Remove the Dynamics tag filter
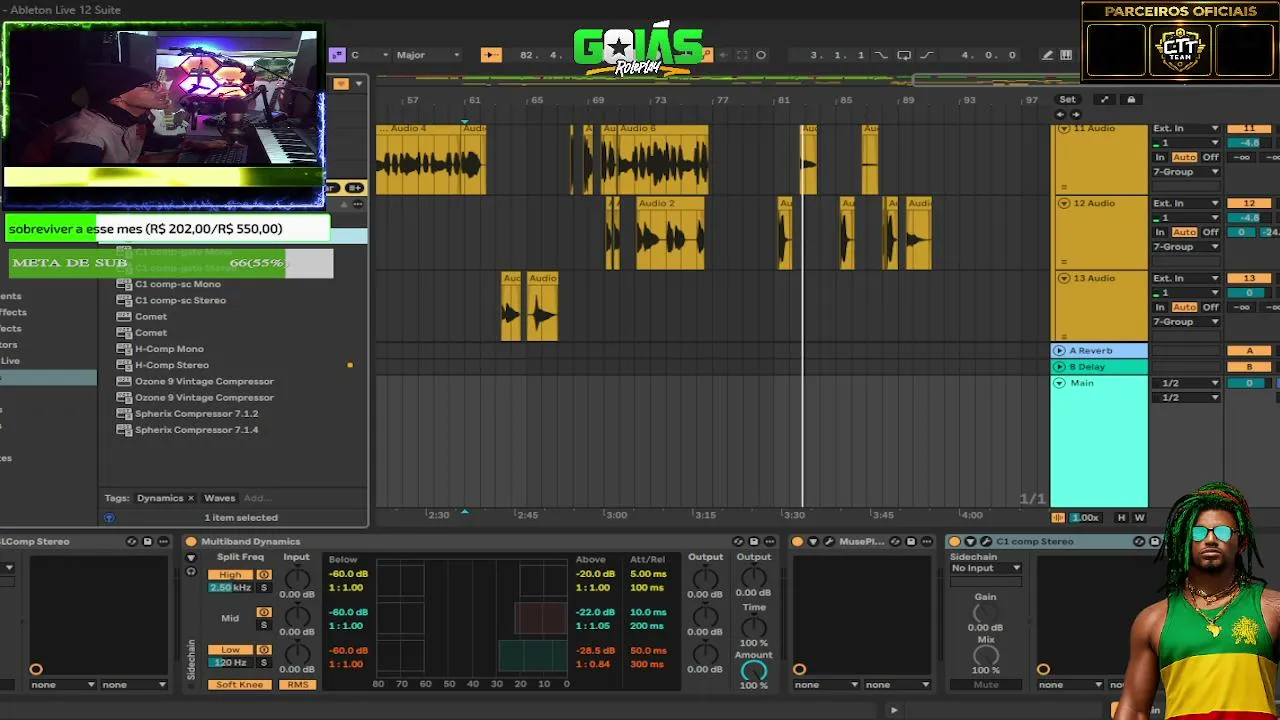The image size is (1280, 720). click(x=190, y=498)
